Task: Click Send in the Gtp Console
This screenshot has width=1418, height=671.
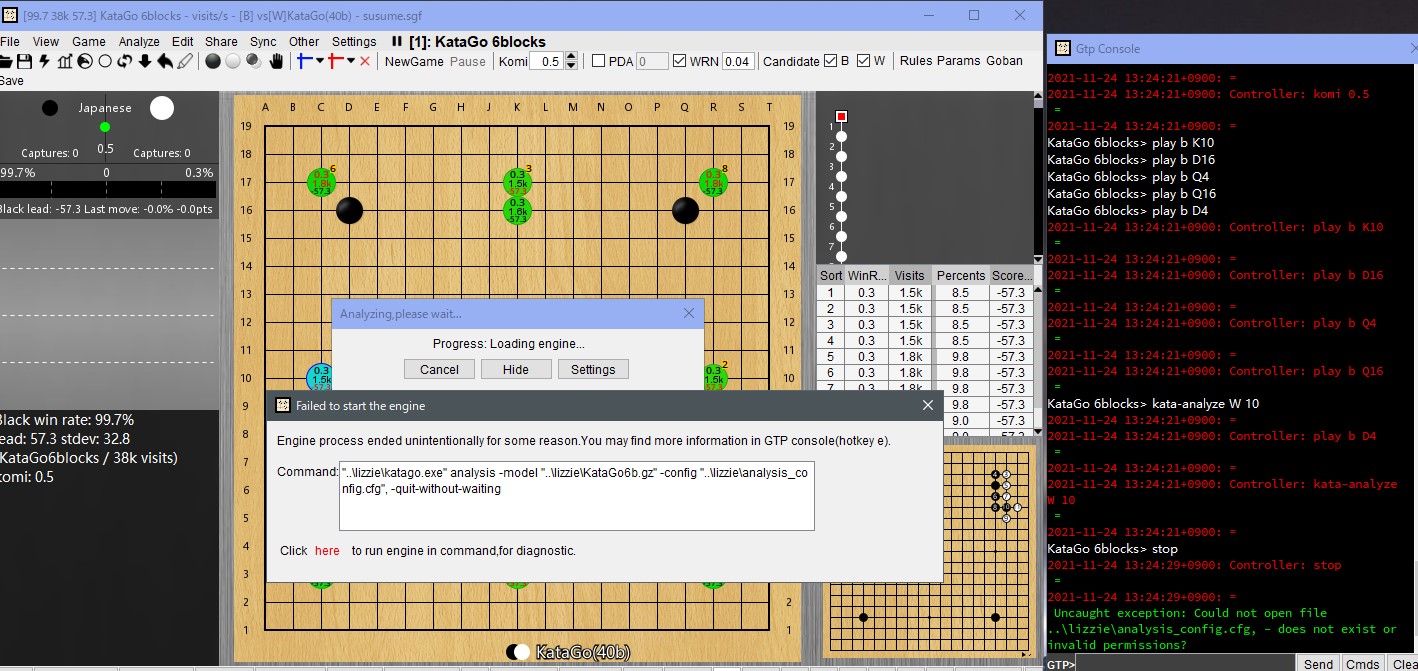Action: tap(1318, 664)
